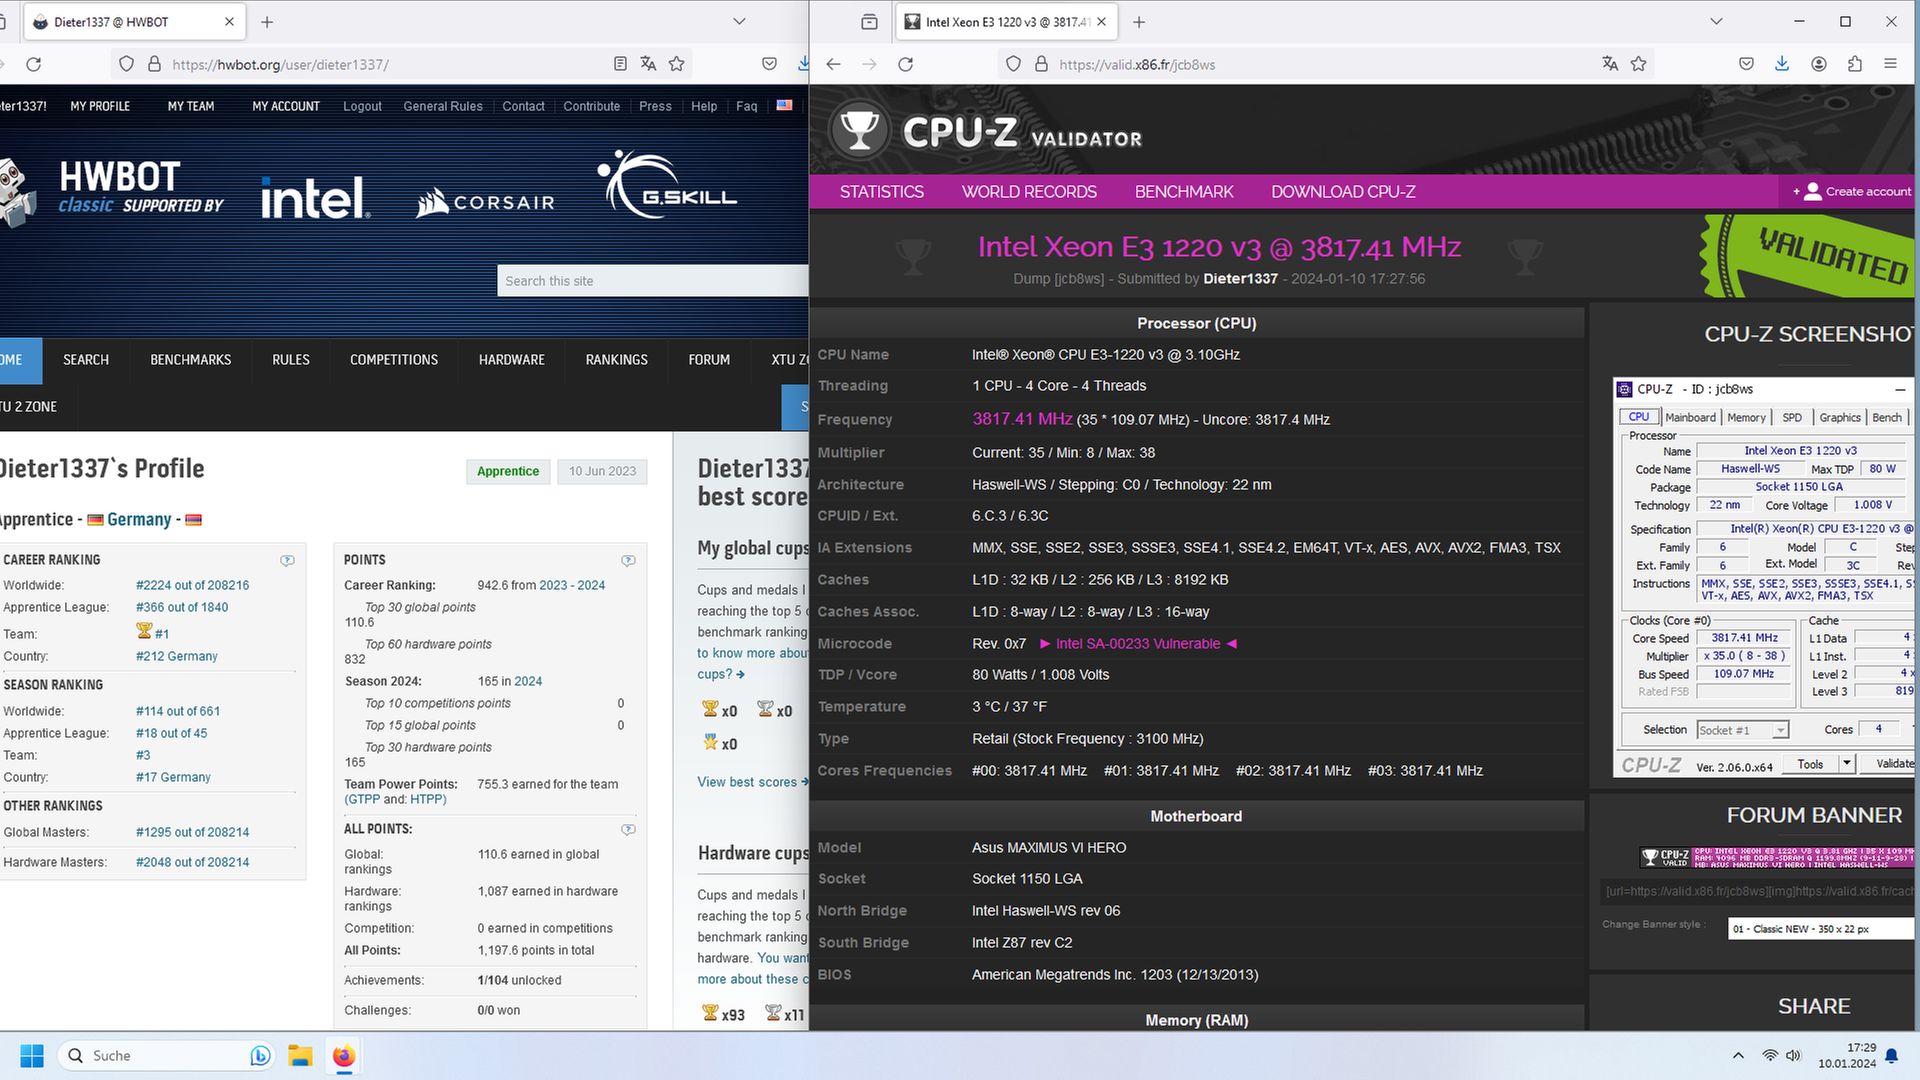Open reader view in HWBOT browser window
1920x1080 pixels.
click(x=620, y=64)
